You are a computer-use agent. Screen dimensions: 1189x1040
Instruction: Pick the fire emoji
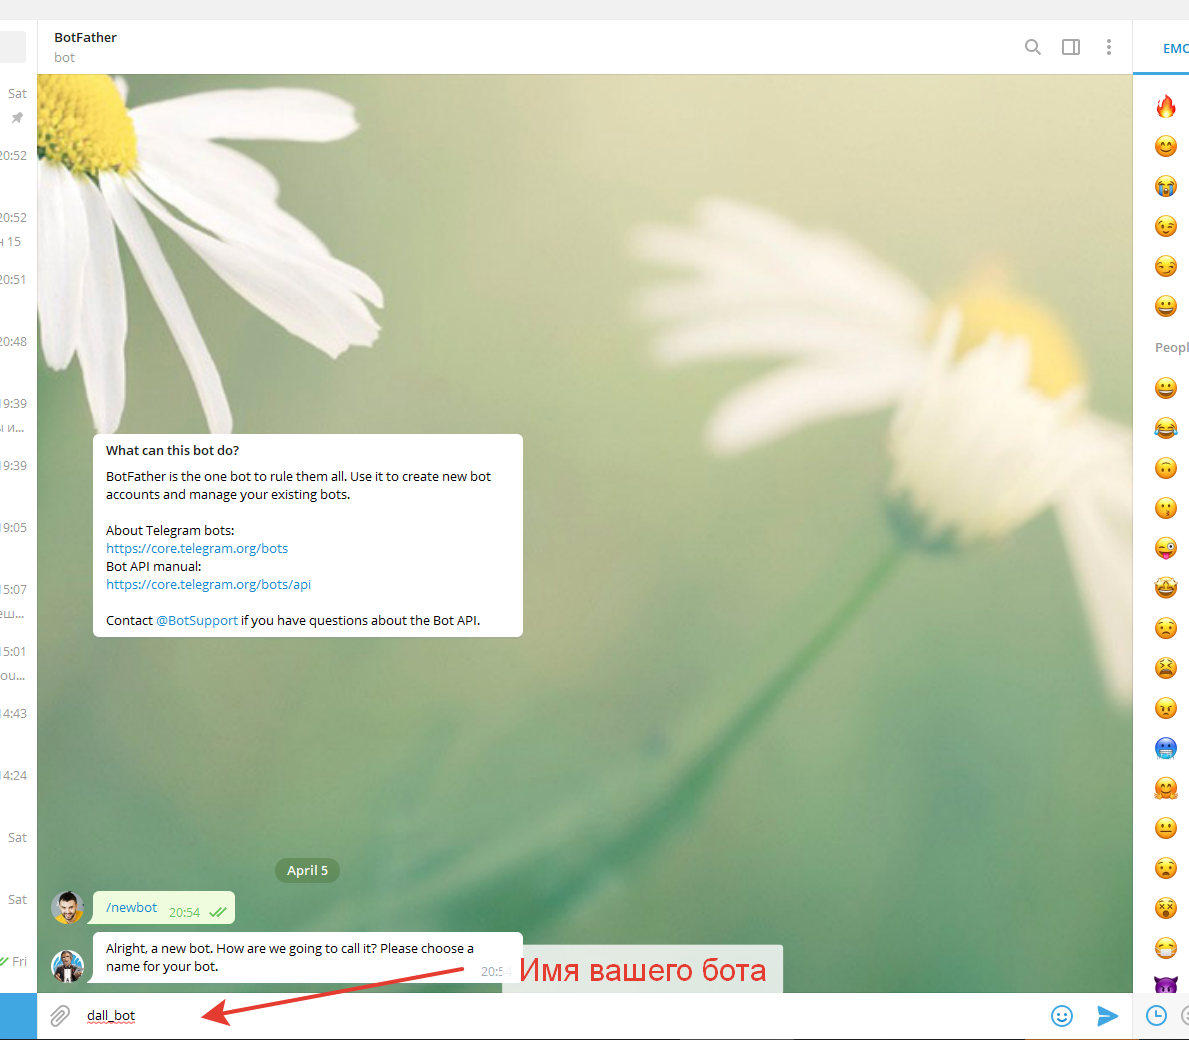pos(1166,107)
